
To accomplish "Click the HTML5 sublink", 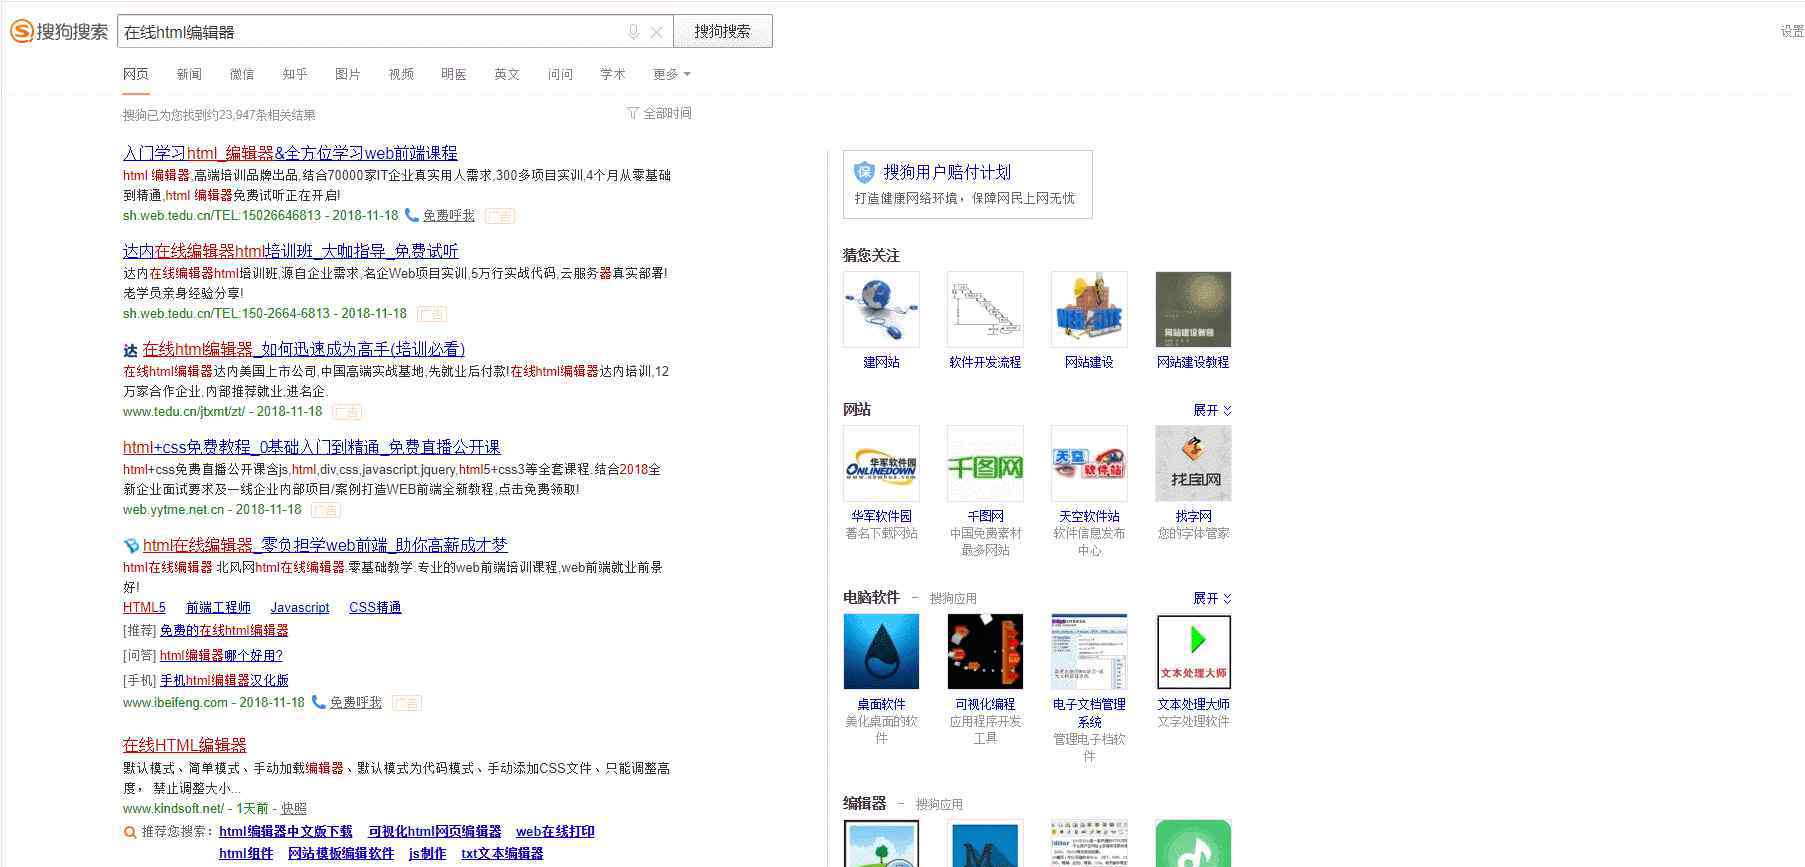I will pyautogui.click(x=144, y=607).
